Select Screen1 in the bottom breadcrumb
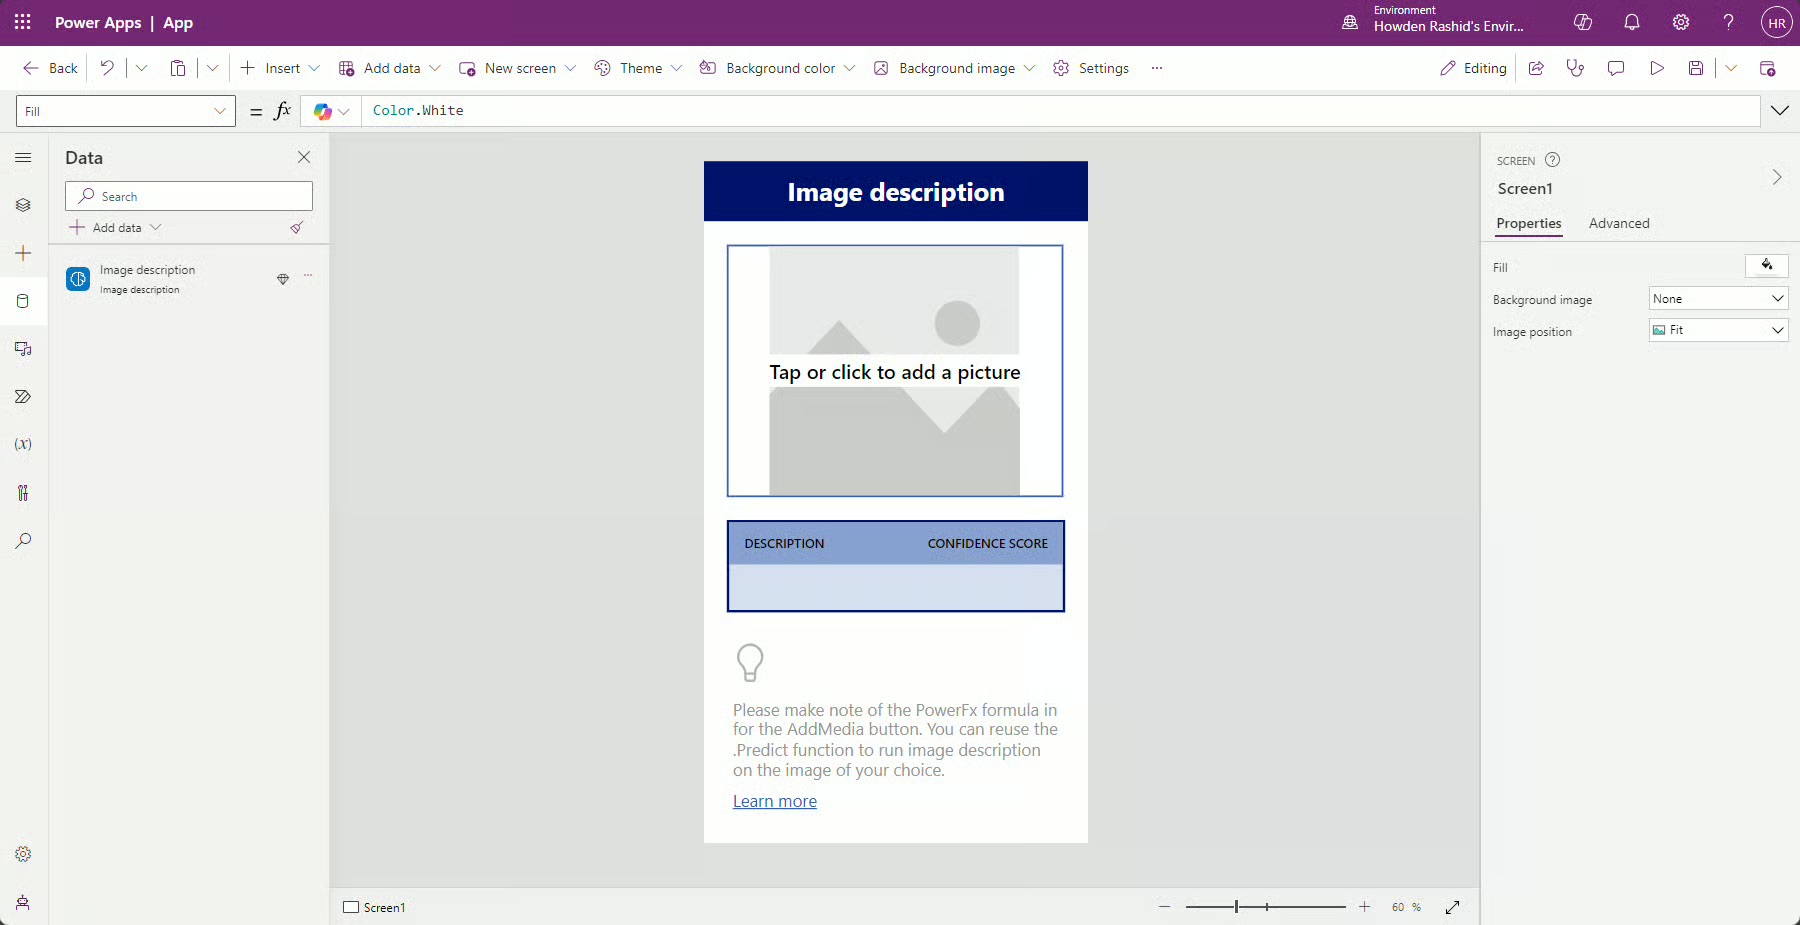 pyautogui.click(x=375, y=907)
